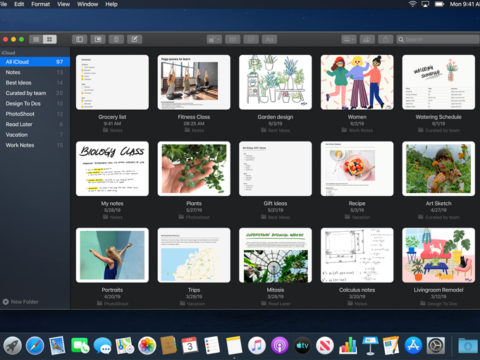Screen dimensions: 480x360
Task: Click the notes search field
Action: [x=438, y=39]
